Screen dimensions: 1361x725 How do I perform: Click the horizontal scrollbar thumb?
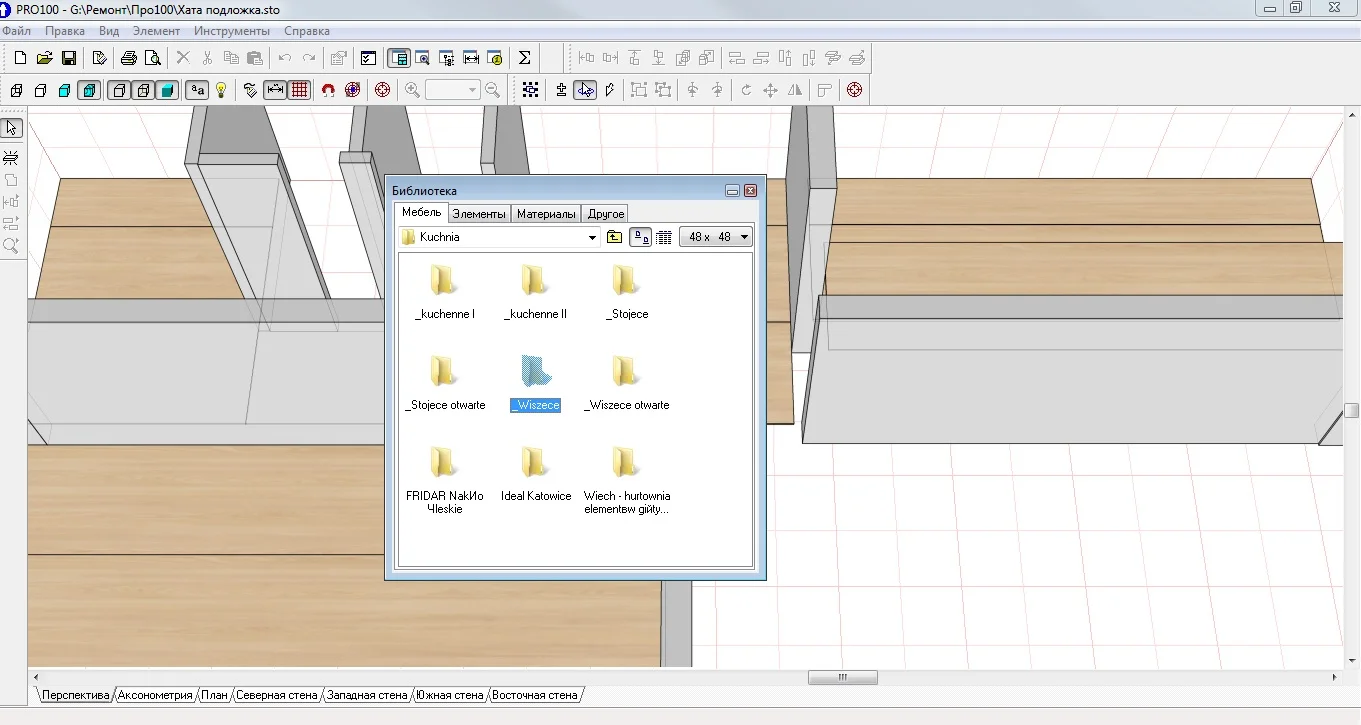point(842,677)
